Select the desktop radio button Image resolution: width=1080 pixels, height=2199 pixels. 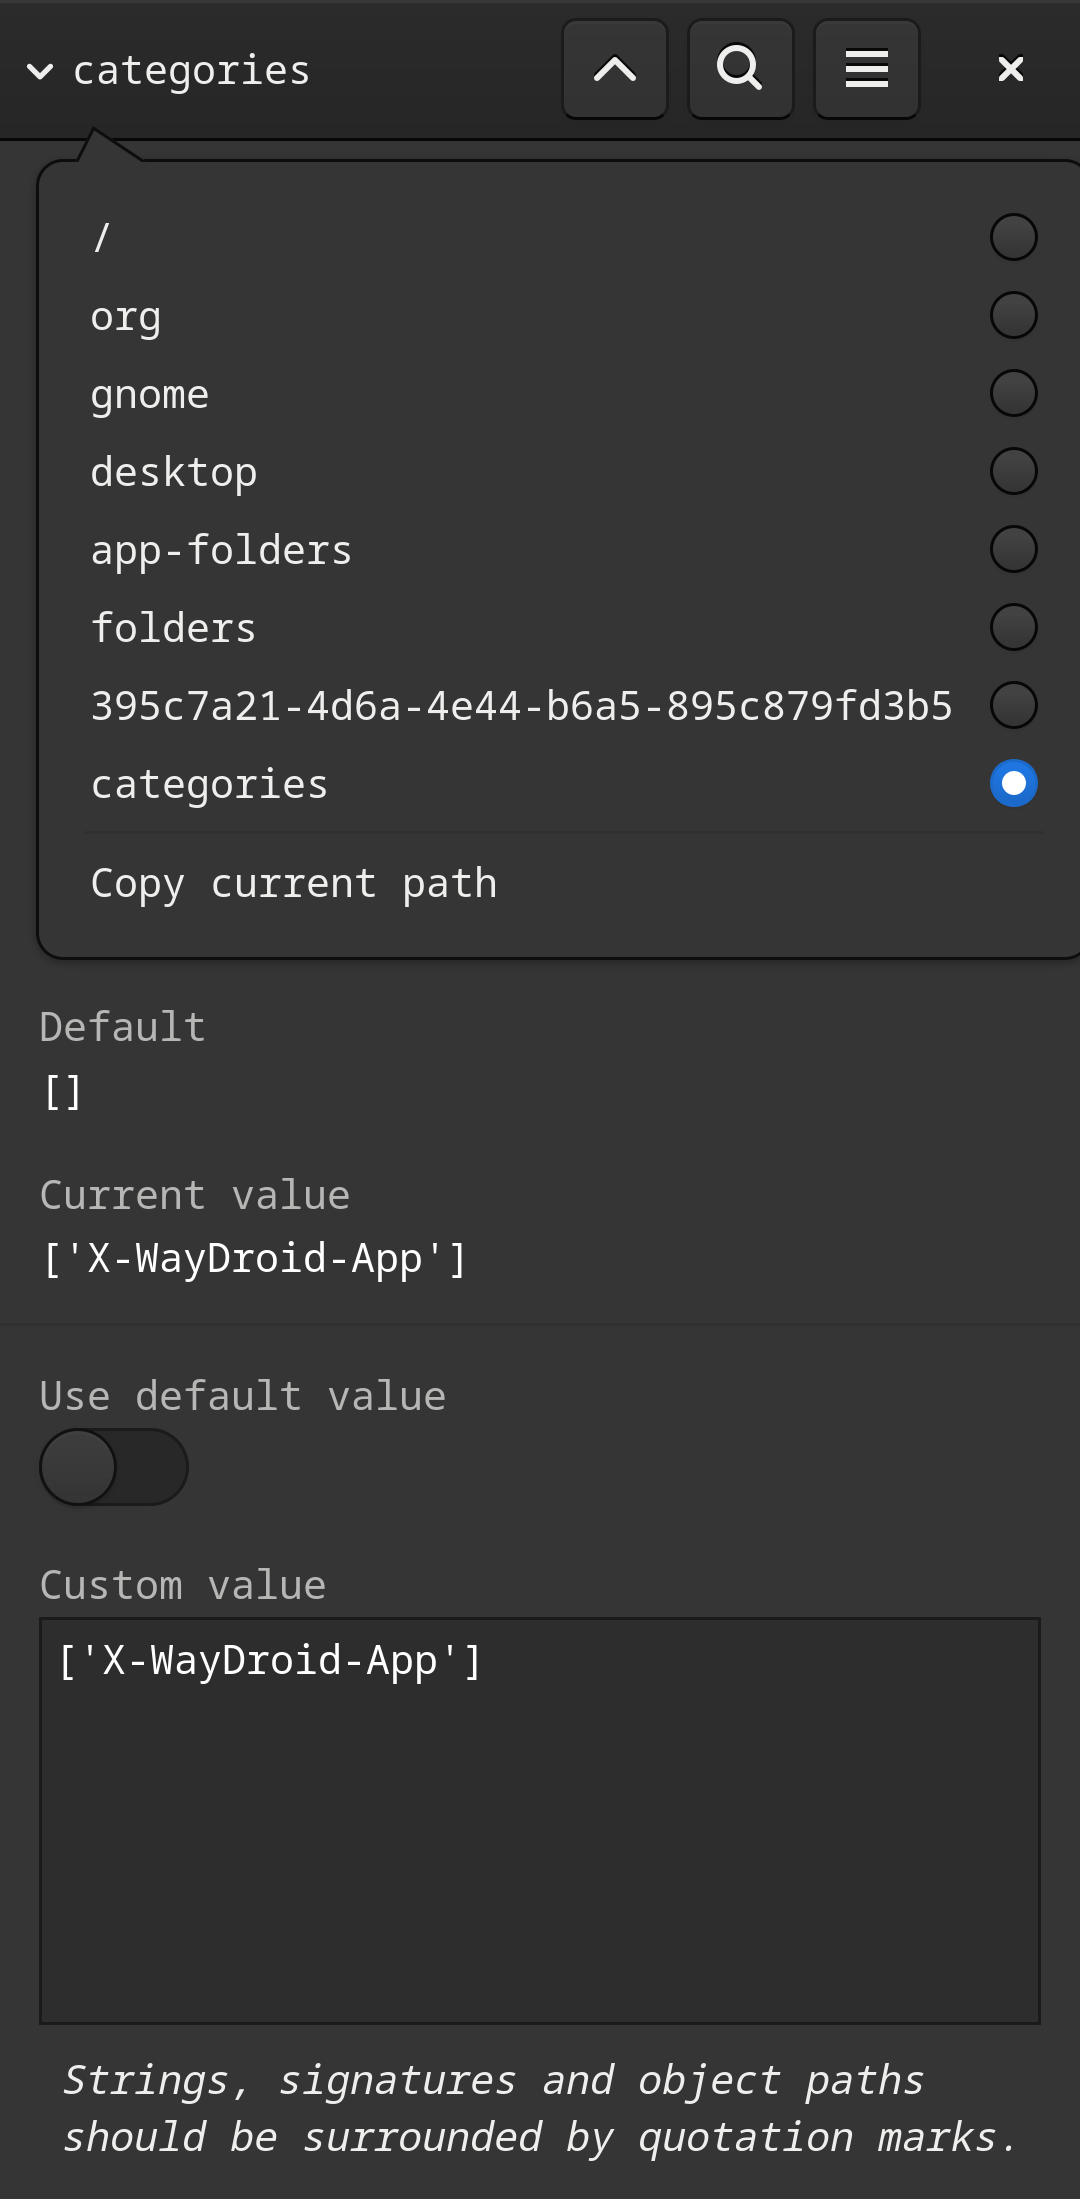coord(1014,471)
